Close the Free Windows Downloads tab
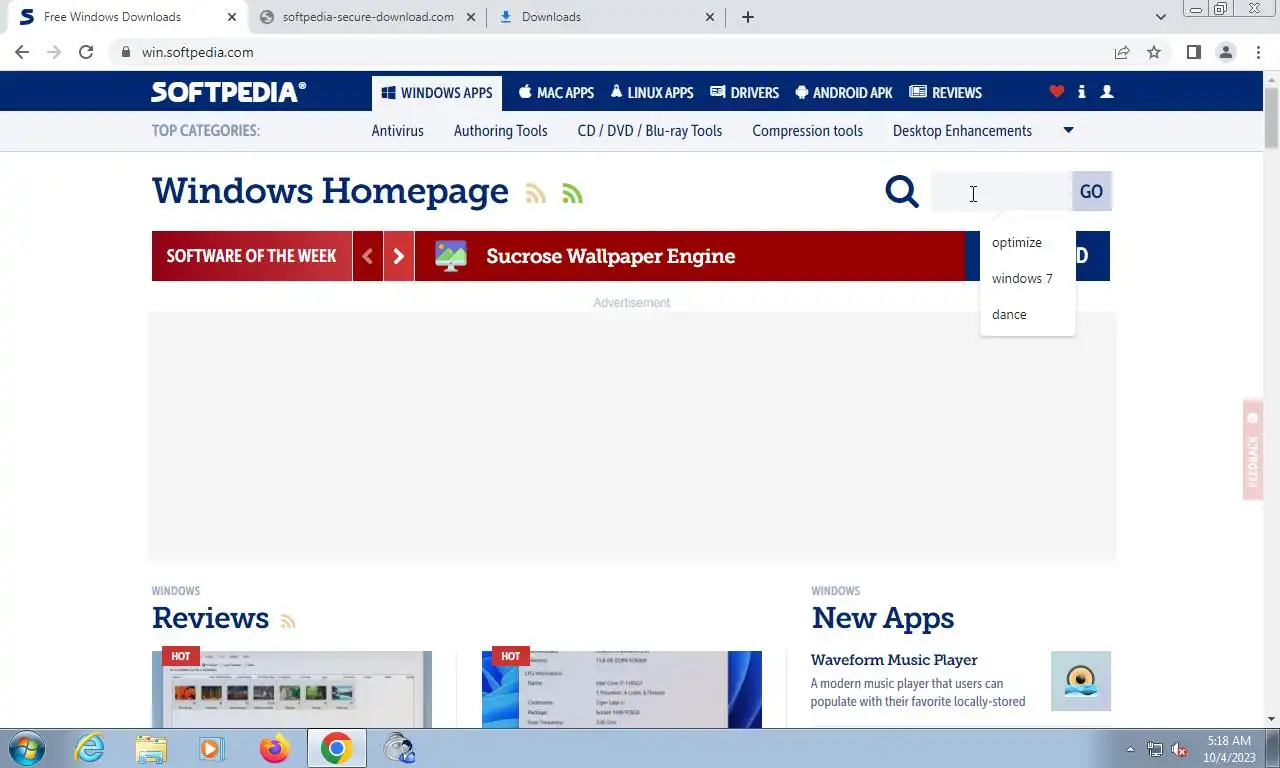Image resolution: width=1280 pixels, height=768 pixels. pyautogui.click(x=232, y=17)
